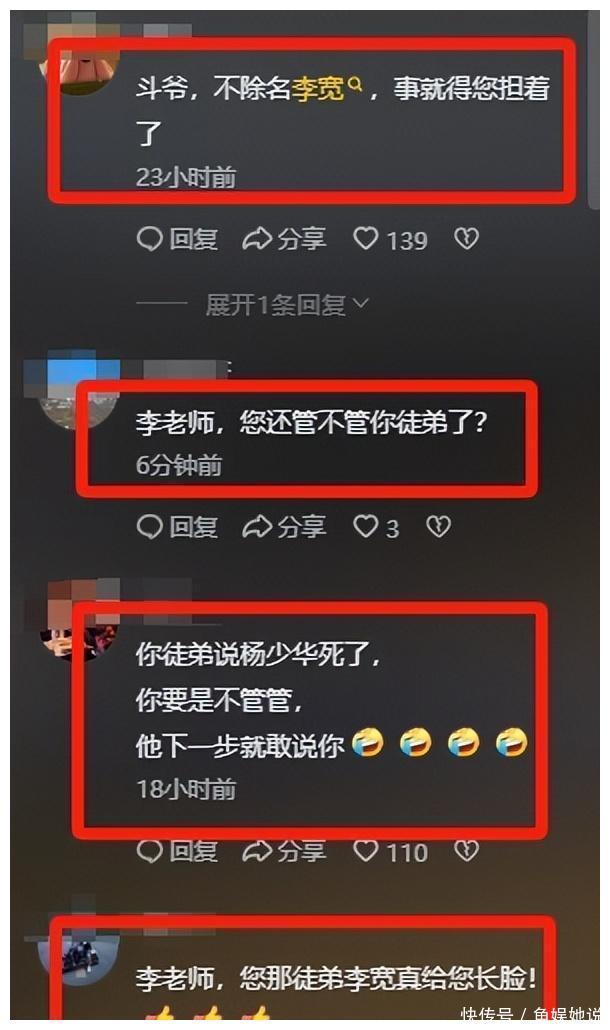The height and width of the screenshot is (1030, 610).
Task: Open the fourth commenter's avatar at bottom
Action: [79, 951]
